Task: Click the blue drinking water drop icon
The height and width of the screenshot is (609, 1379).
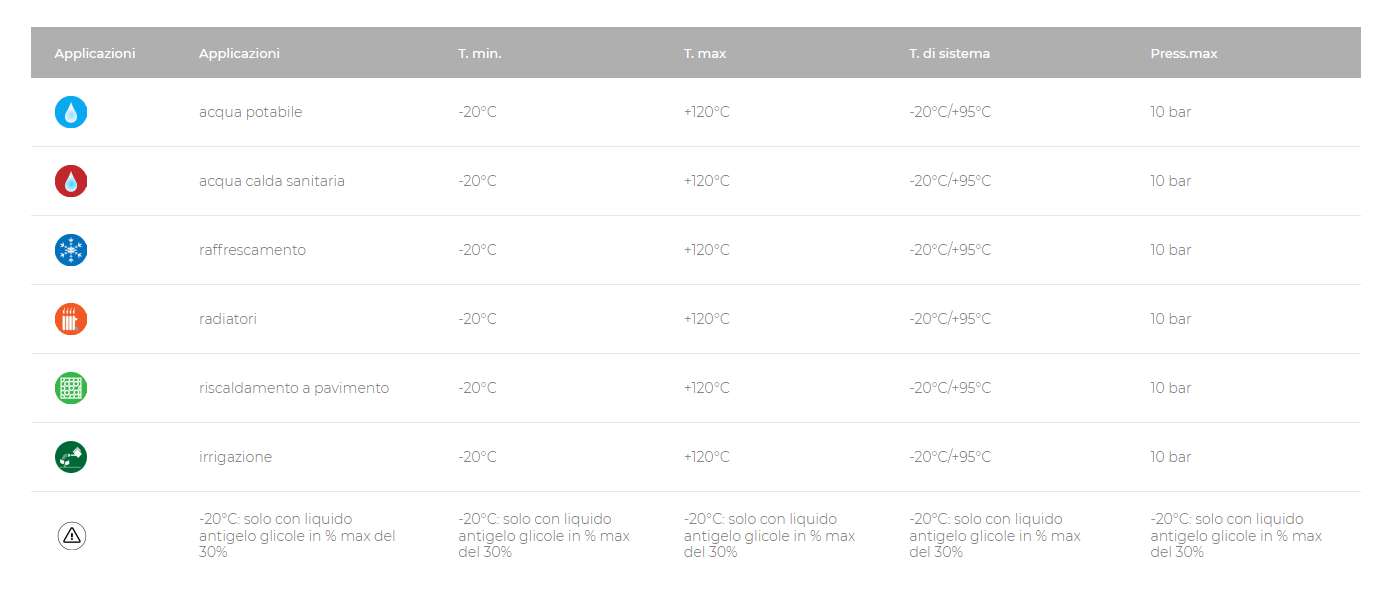Action: 71,112
